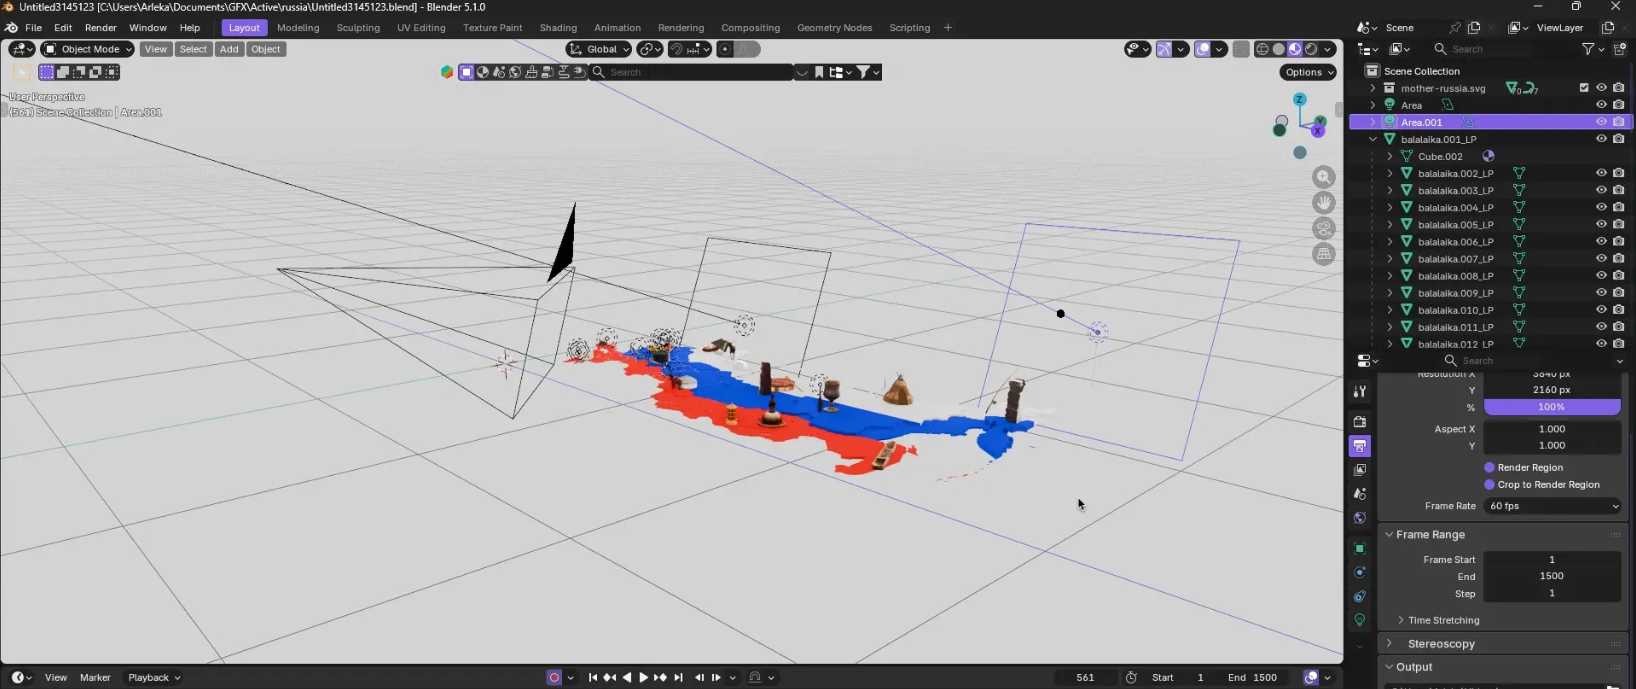Hide balalaika.004_LP with eye icon
Image resolution: width=1636 pixels, height=689 pixels.
click(1601, 207)
